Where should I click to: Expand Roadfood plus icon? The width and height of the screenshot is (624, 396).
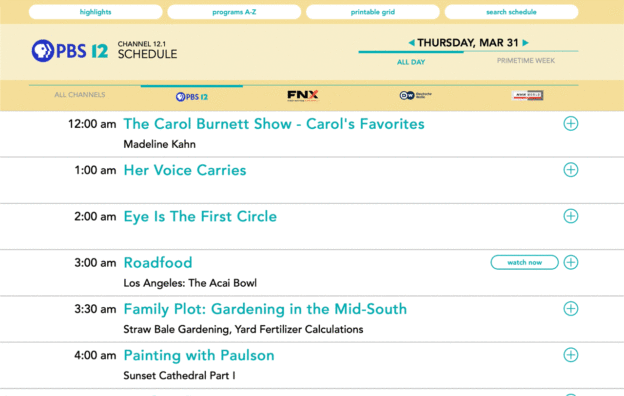[571, 262]
